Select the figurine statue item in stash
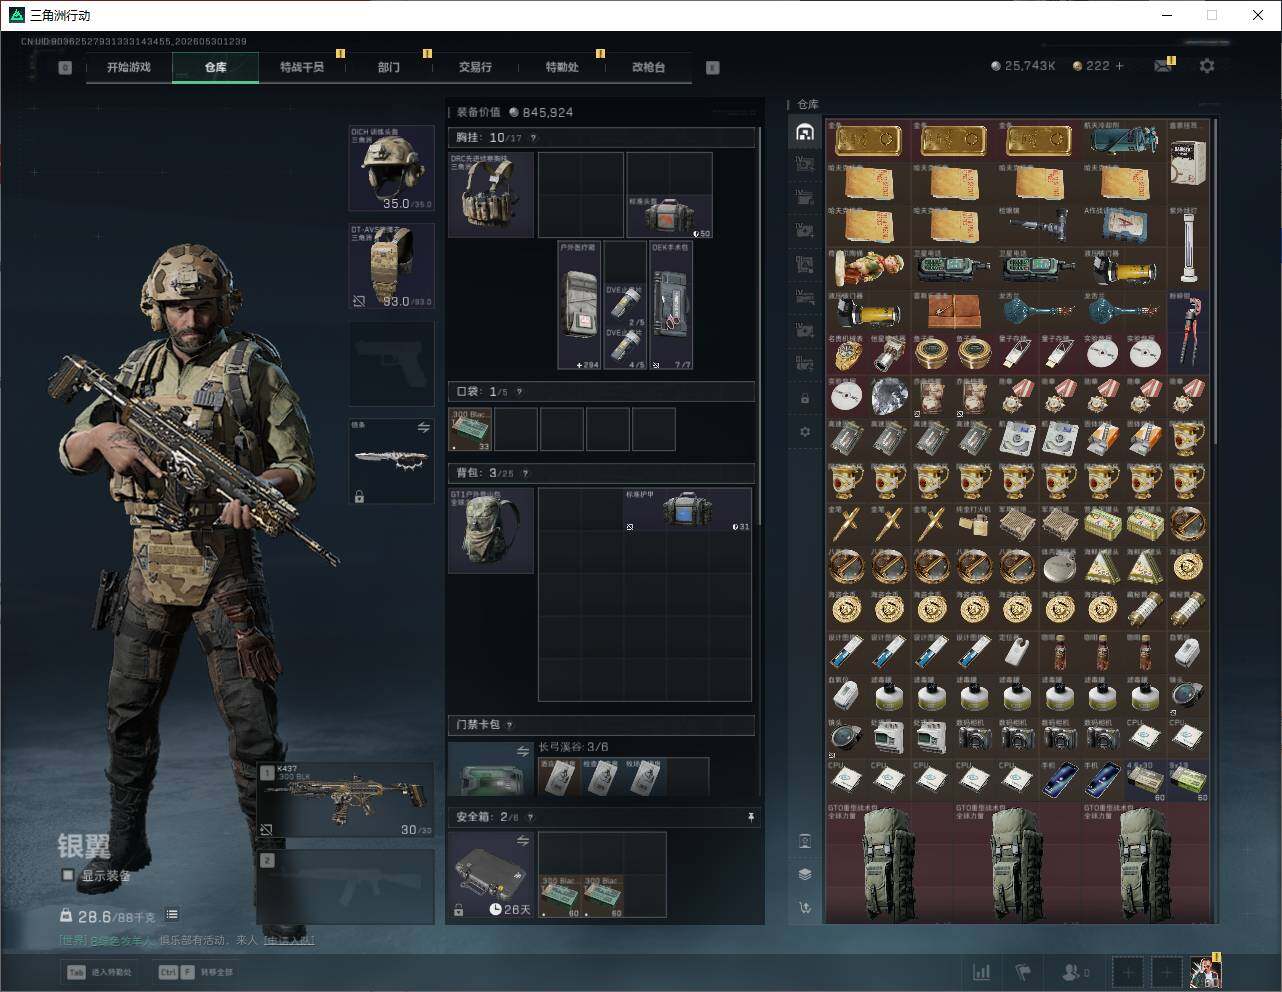This screenshot has height=992, width=1282. 868,268
